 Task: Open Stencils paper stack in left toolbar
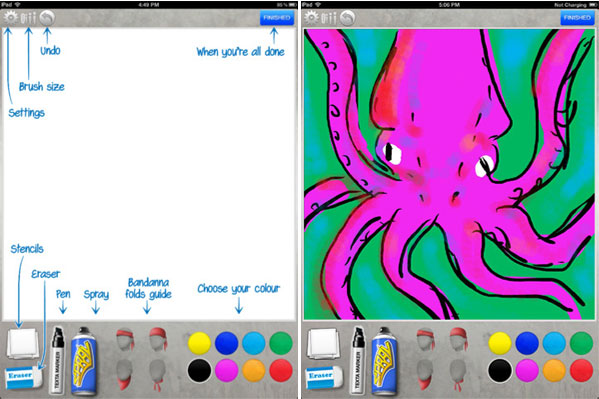click(23, 343)
